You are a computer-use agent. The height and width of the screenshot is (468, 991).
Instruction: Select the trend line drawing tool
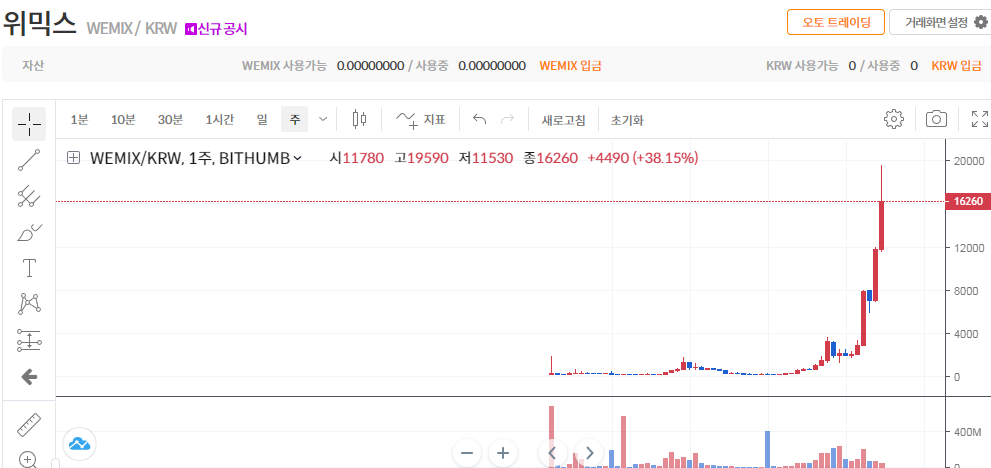[x=29, y=160]
